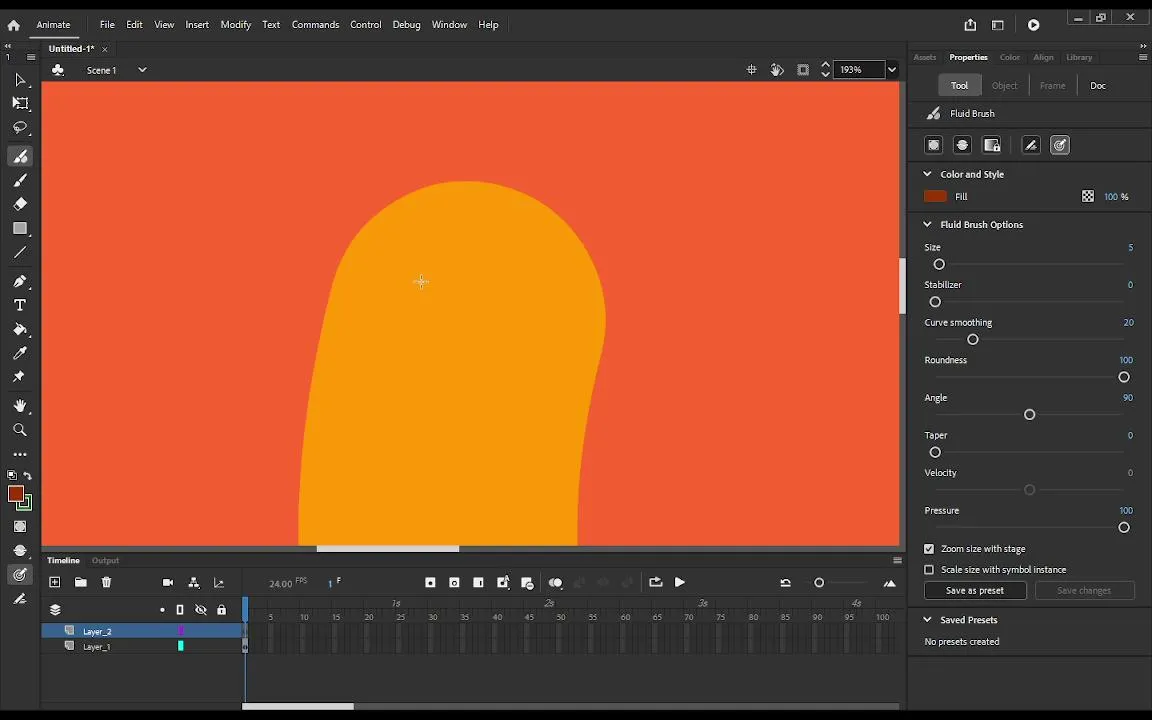Viewport: 1152px width, 720px height.
Task: Open the Timeline panel options menu
Action: [897, 561]
